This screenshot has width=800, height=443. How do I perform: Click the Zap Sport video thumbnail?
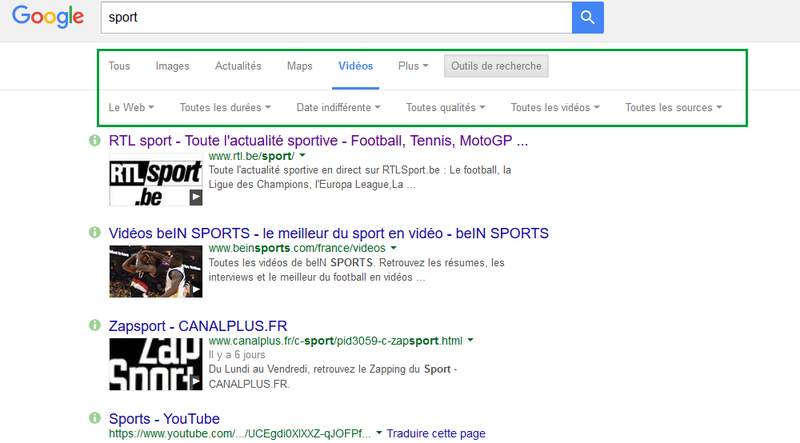156,364
